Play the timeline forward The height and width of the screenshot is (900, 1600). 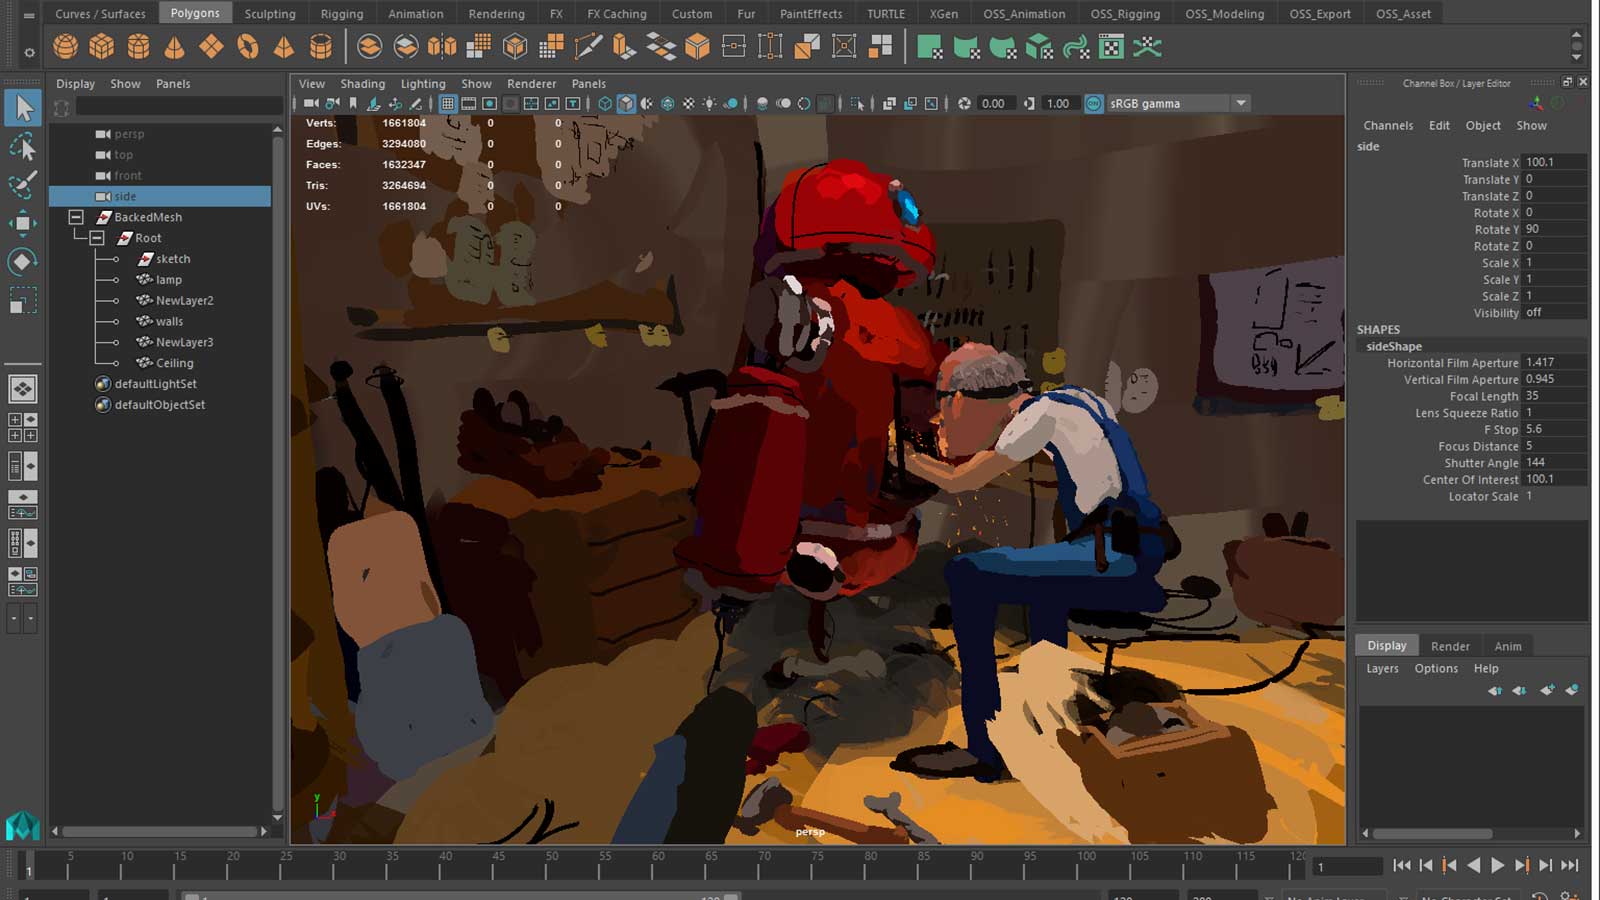tap(1497, 866)
